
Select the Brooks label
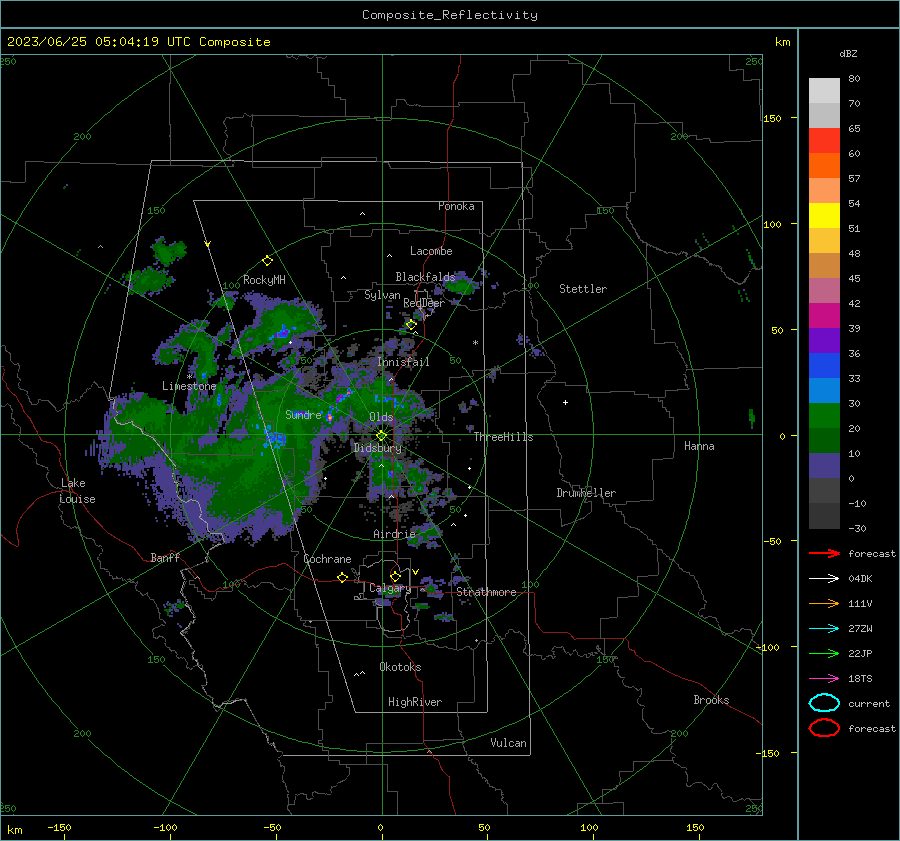[x=711, y=700]
